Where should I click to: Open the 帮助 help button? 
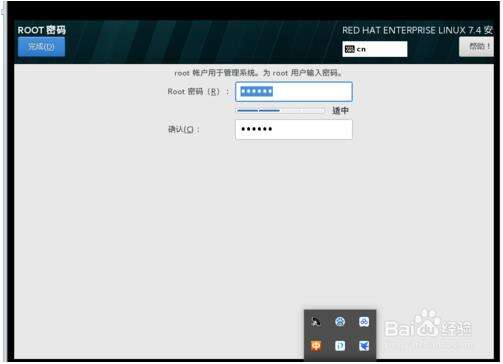[x=476, y=47]
